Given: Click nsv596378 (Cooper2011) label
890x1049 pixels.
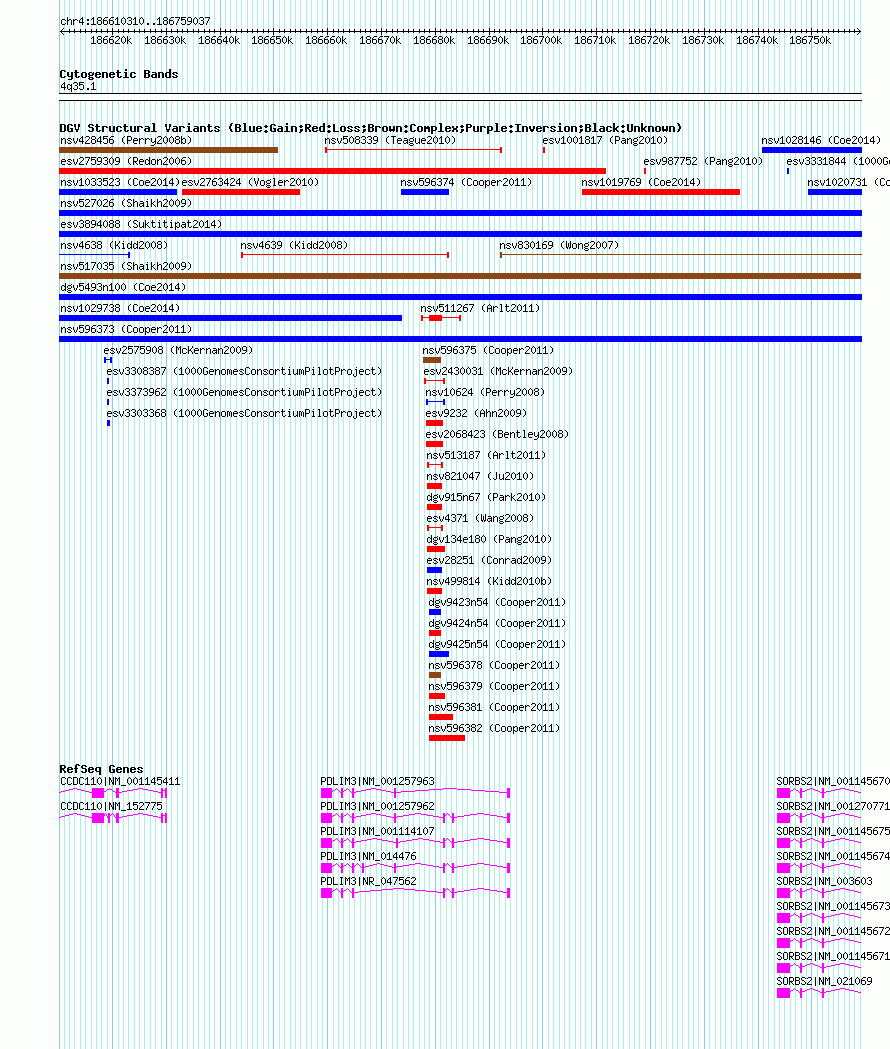Looking at the screenshot, I should point(495,666).
